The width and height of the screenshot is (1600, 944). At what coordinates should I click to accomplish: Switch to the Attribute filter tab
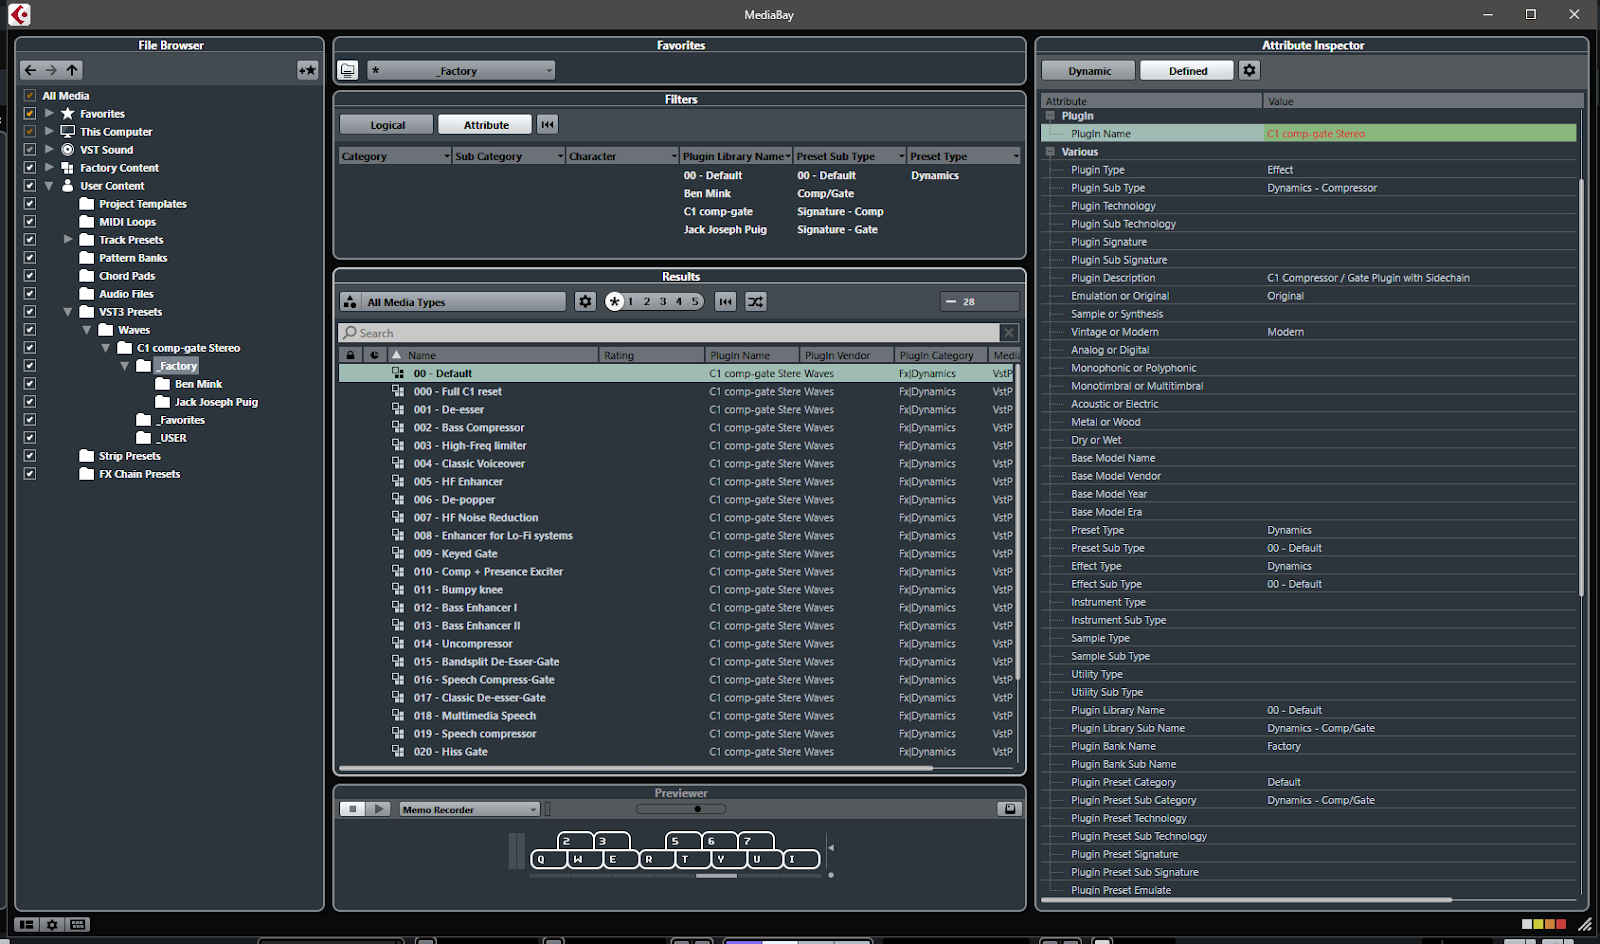tap(486, 125)
